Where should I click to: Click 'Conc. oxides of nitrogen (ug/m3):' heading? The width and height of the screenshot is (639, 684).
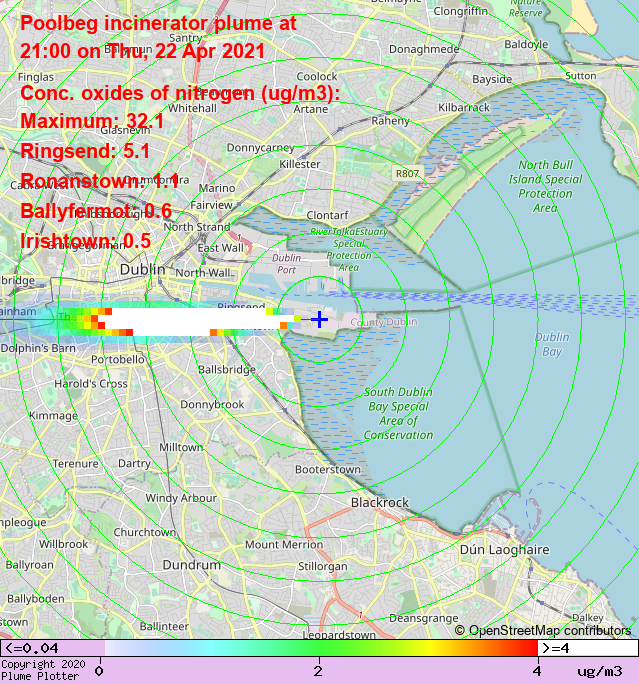[180, 93]
